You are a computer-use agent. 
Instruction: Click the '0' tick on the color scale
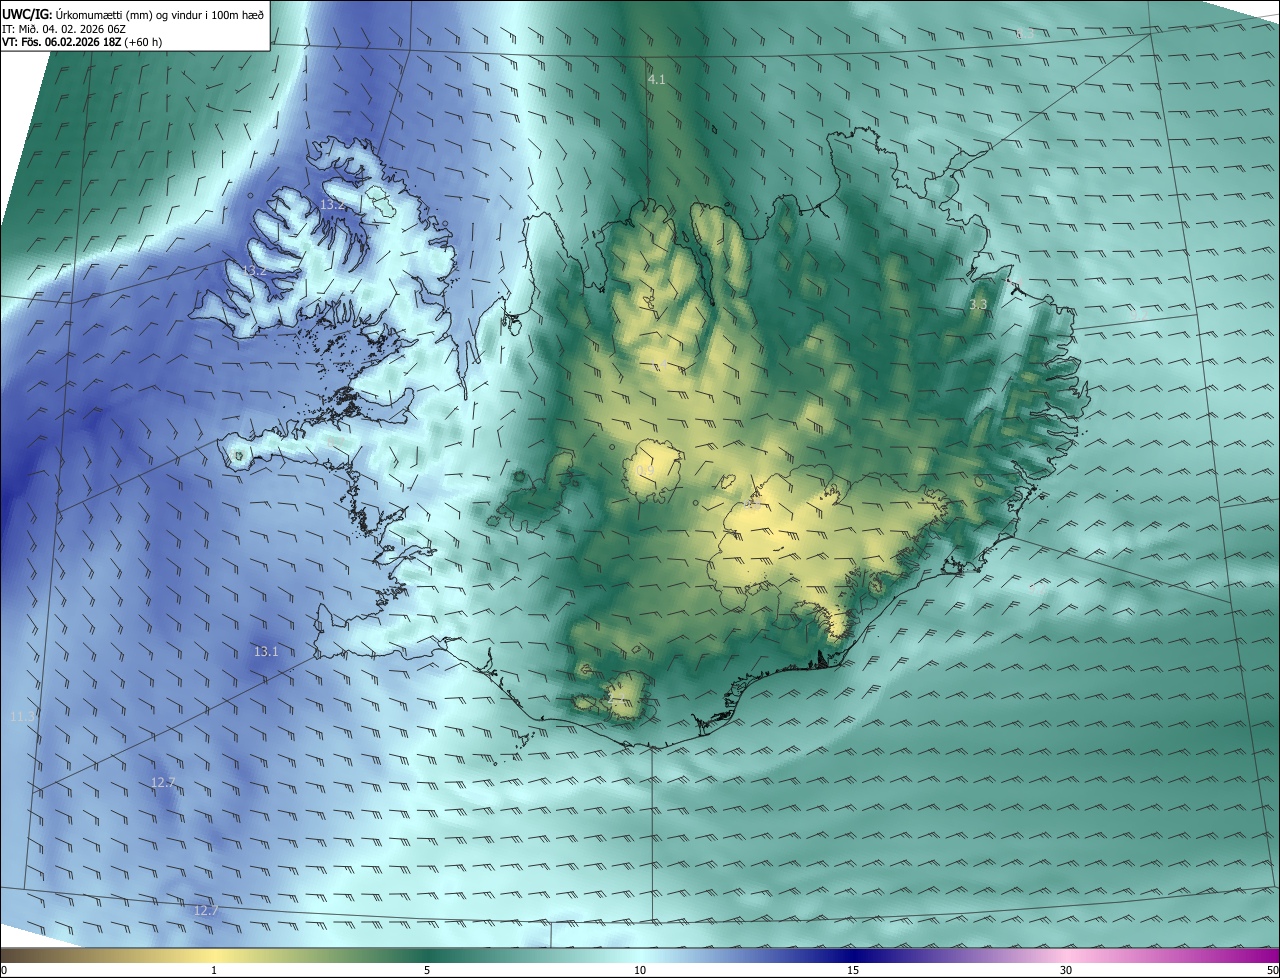[x=4, y=970]
